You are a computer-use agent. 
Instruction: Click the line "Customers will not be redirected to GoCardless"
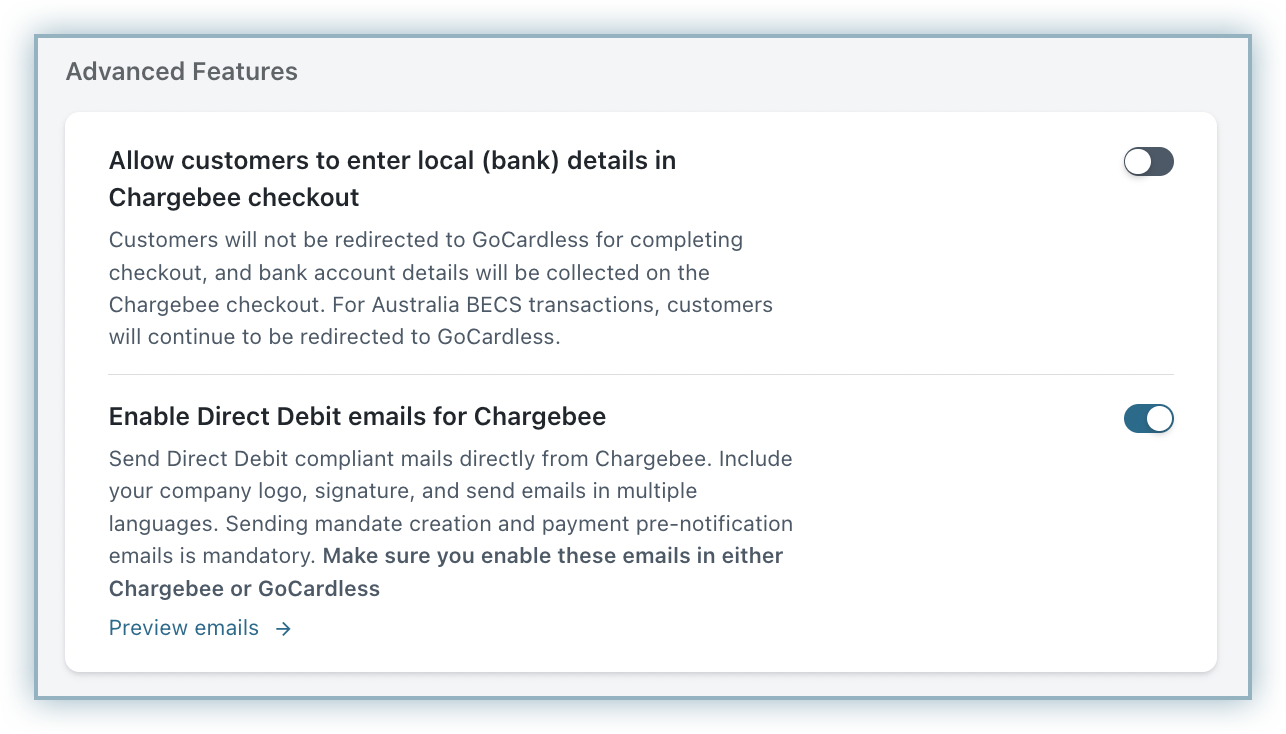point(425,241)
